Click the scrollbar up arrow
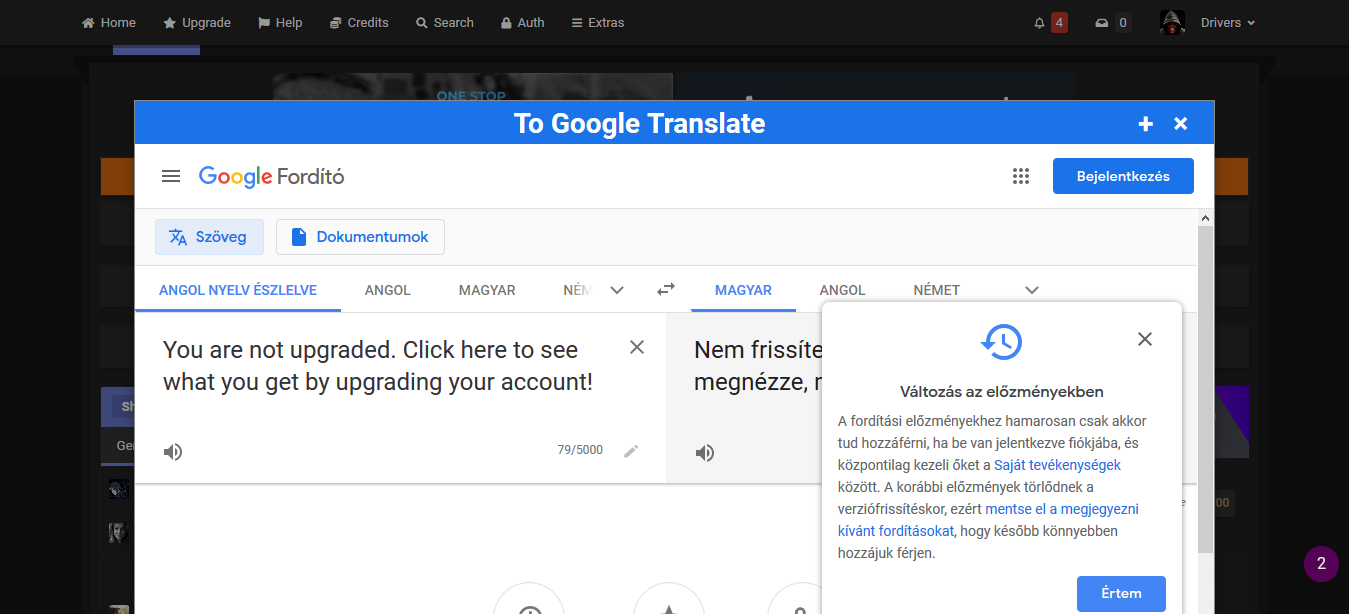 (1205, 217)
